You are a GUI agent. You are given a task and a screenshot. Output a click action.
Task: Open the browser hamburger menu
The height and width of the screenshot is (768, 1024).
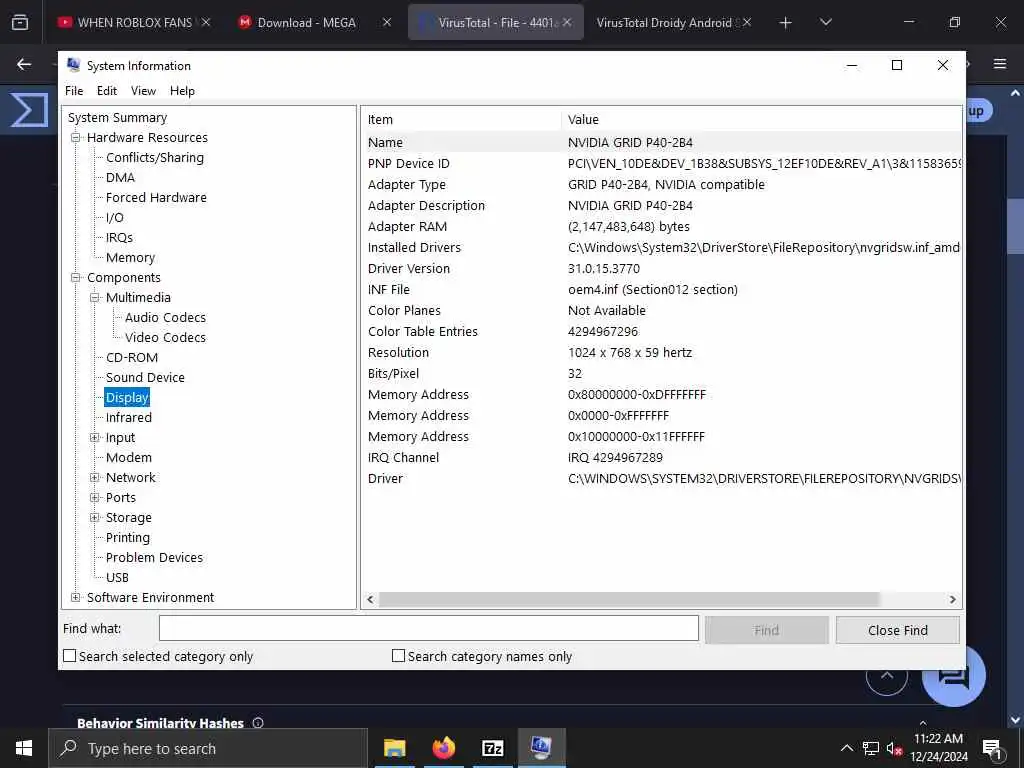(999, 64)
